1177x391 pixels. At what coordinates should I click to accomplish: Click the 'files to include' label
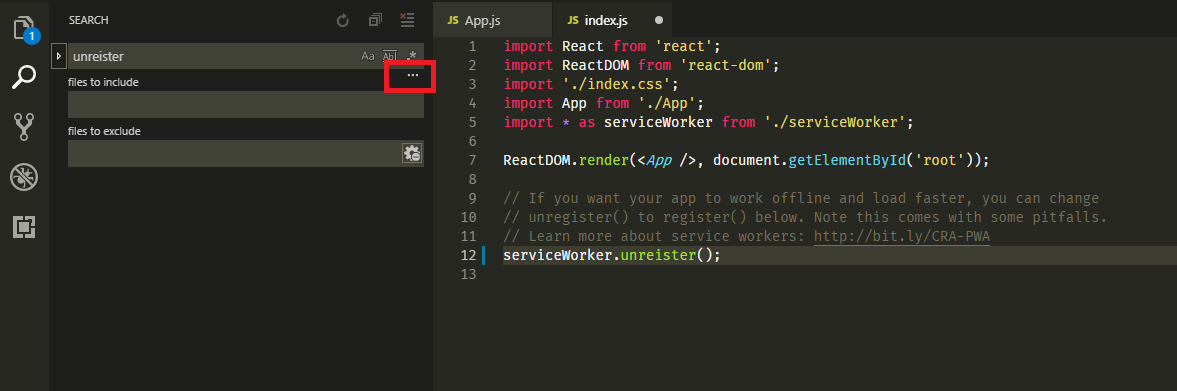point(104,82)
